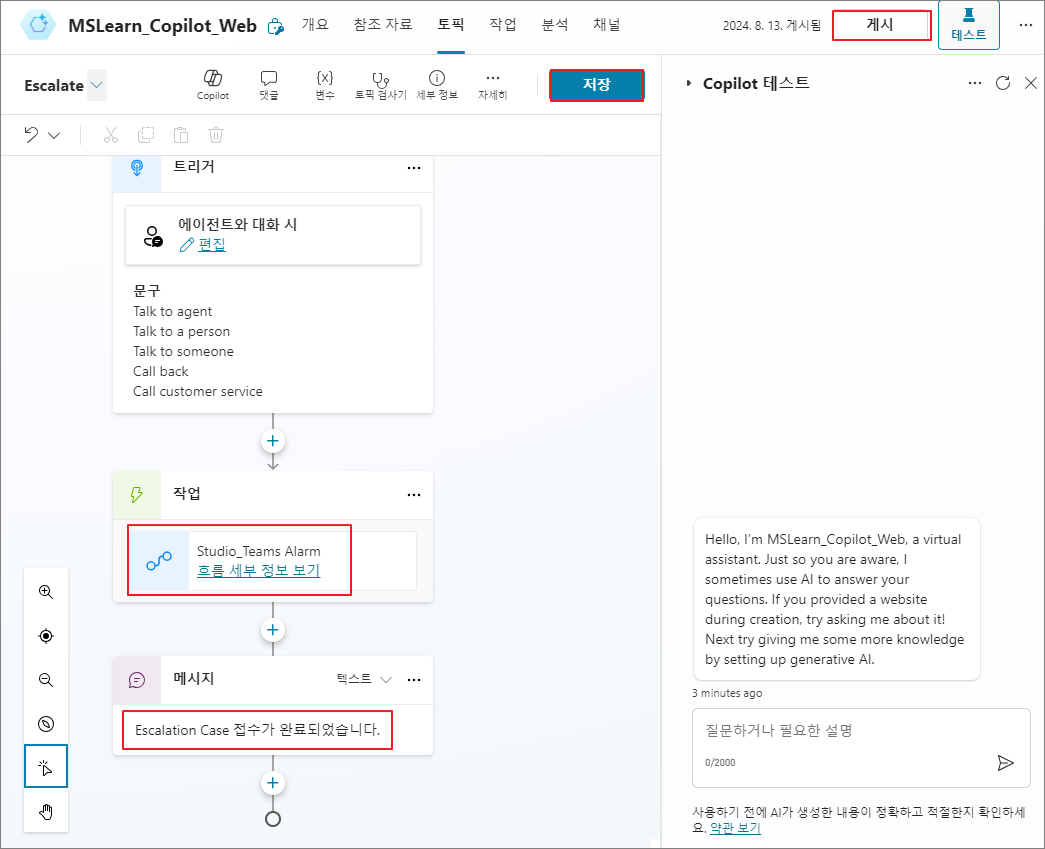Open the Copilot toolbar tool
This screenshot has width=1045, height=849.
point(213,85)
